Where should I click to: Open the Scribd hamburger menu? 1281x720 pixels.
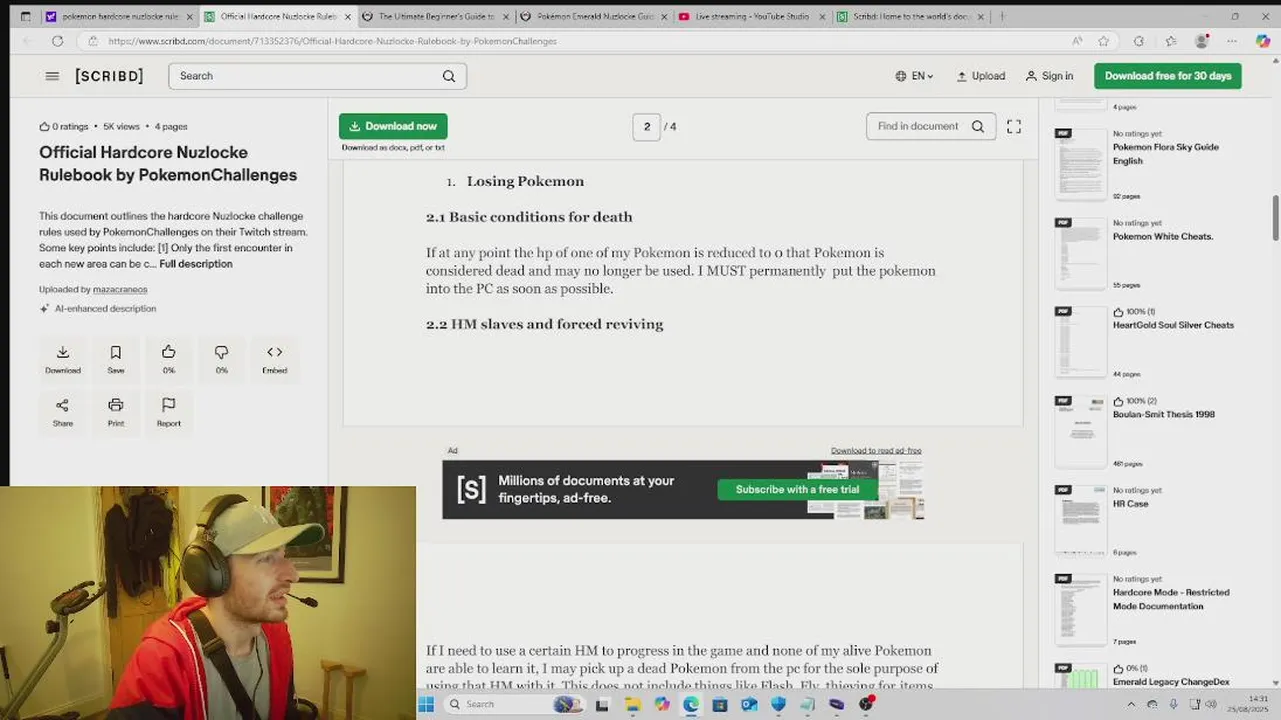pyautogui.click(x=52, y=76)
